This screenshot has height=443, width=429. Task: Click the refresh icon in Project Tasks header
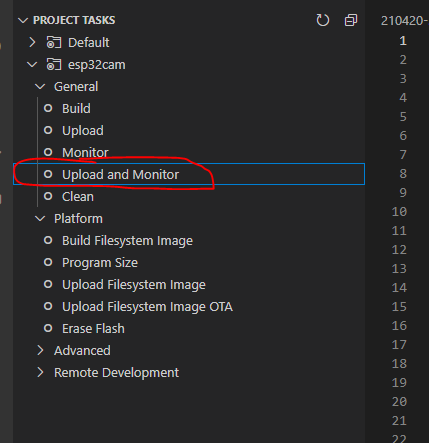322,20
